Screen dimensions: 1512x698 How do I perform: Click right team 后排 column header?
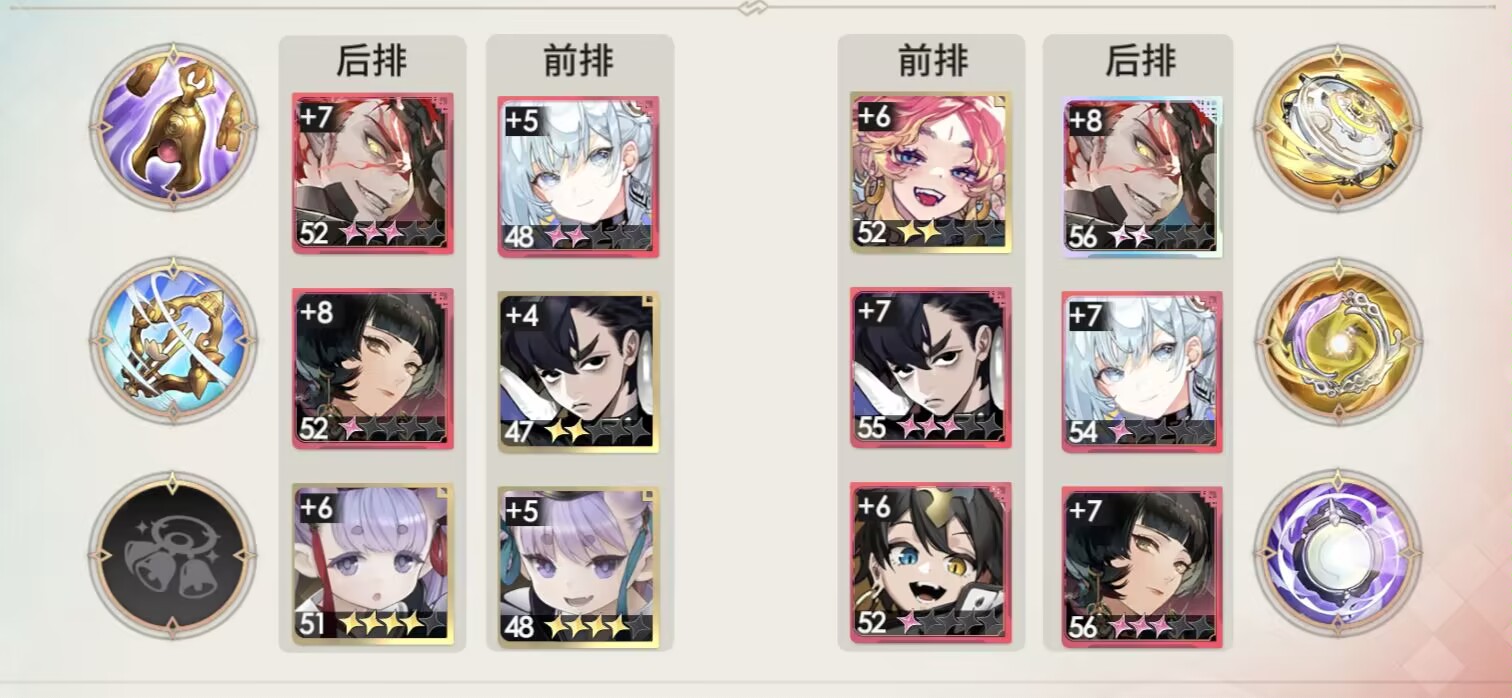[x=1139, y=62]
